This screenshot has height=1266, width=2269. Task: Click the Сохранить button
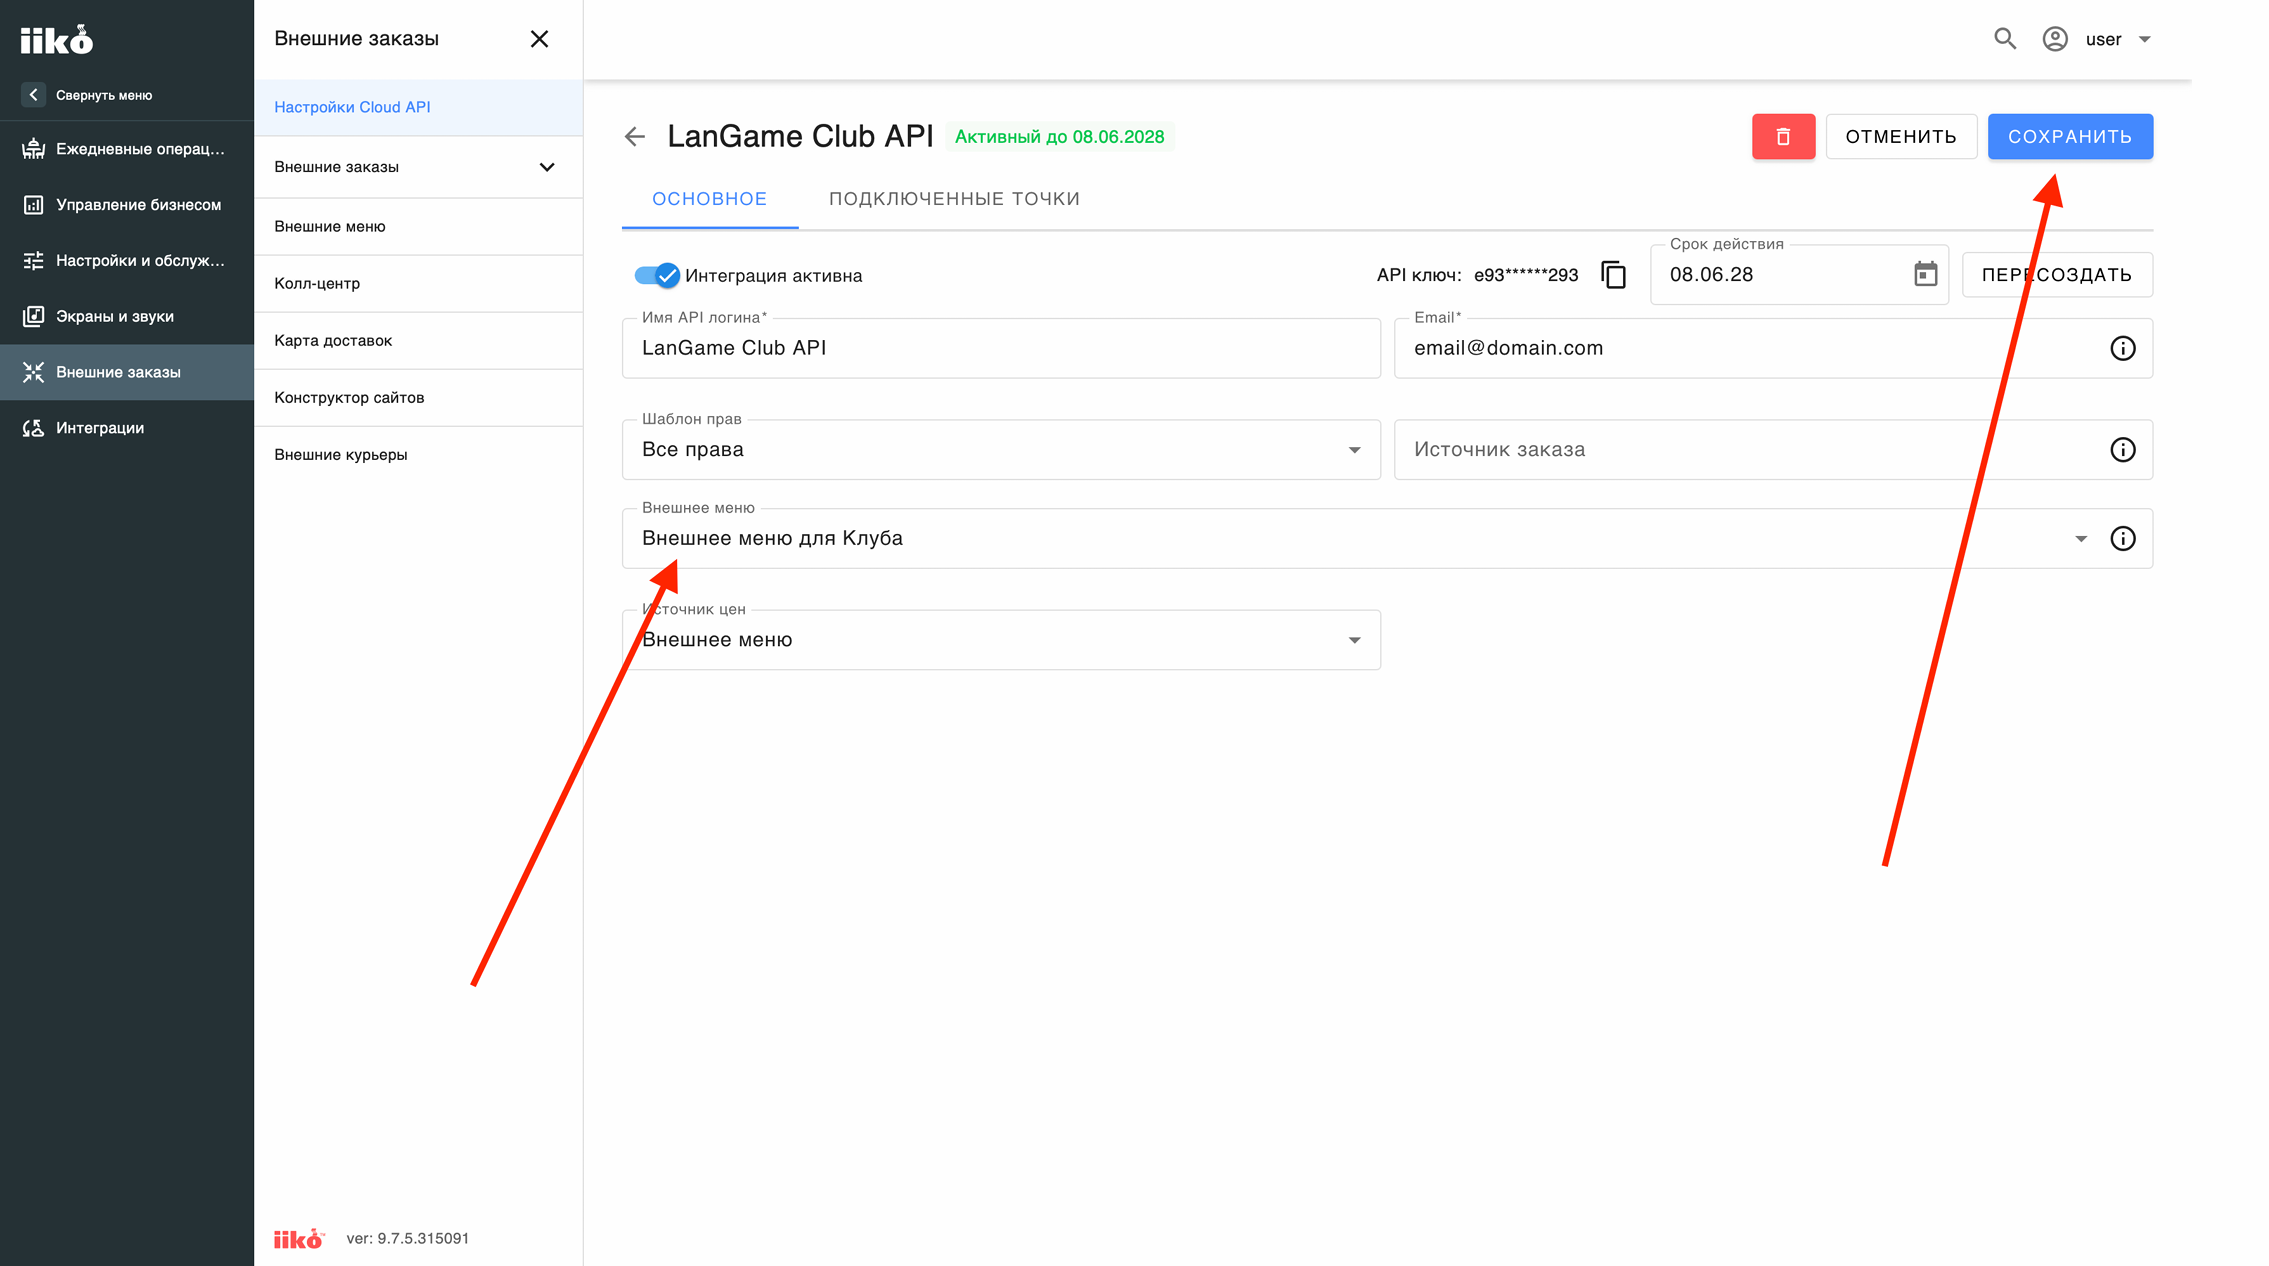(x=2070, y=137)
